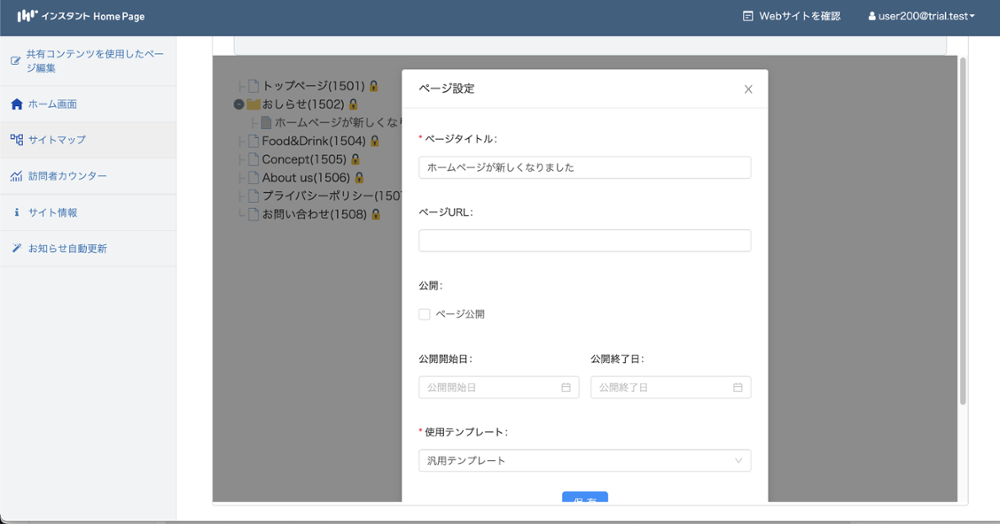The height and width of the screenshot is (524, 1000).
Task: Click the インスタント Home Page logo icon
Action: click(27, 16)
